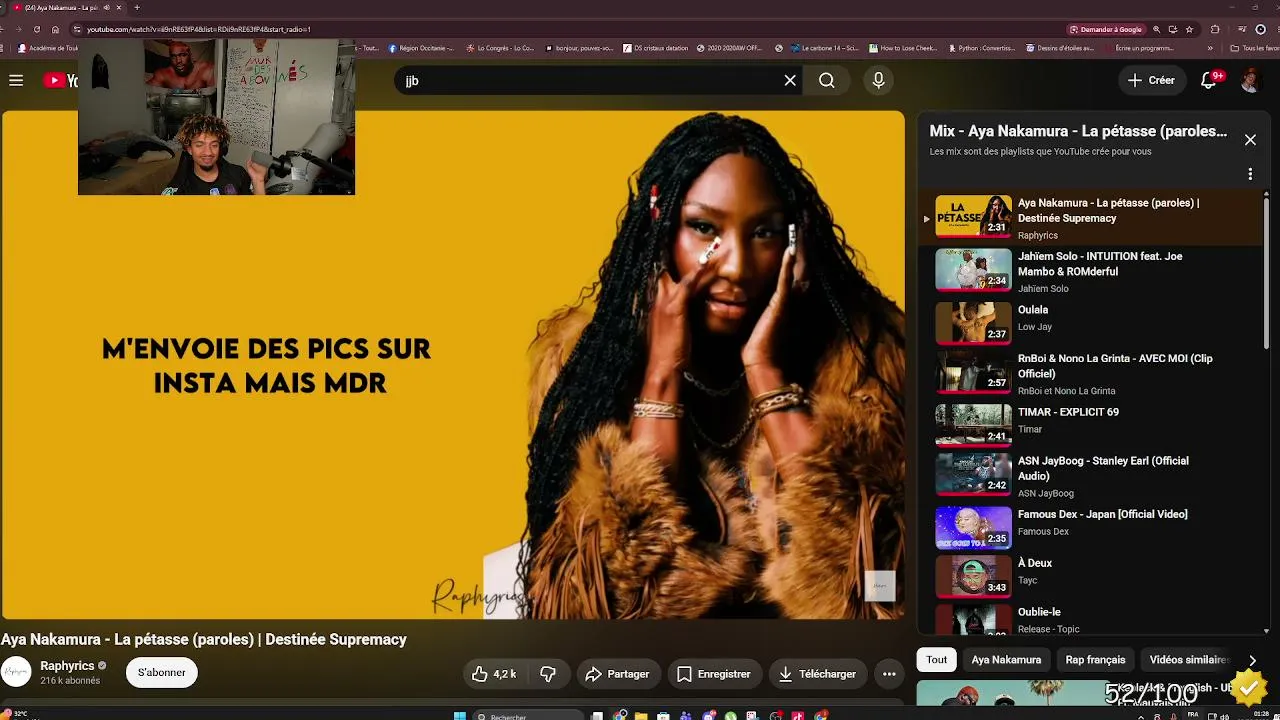Play Jahiem Solo - INTUITION from playlist

tap(1090, 271)
